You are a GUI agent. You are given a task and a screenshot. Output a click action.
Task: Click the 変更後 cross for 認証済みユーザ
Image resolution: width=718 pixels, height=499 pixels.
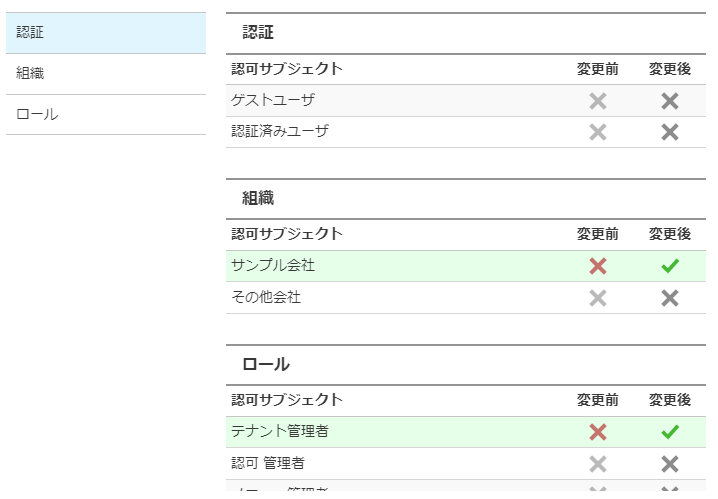coord(669,132)
